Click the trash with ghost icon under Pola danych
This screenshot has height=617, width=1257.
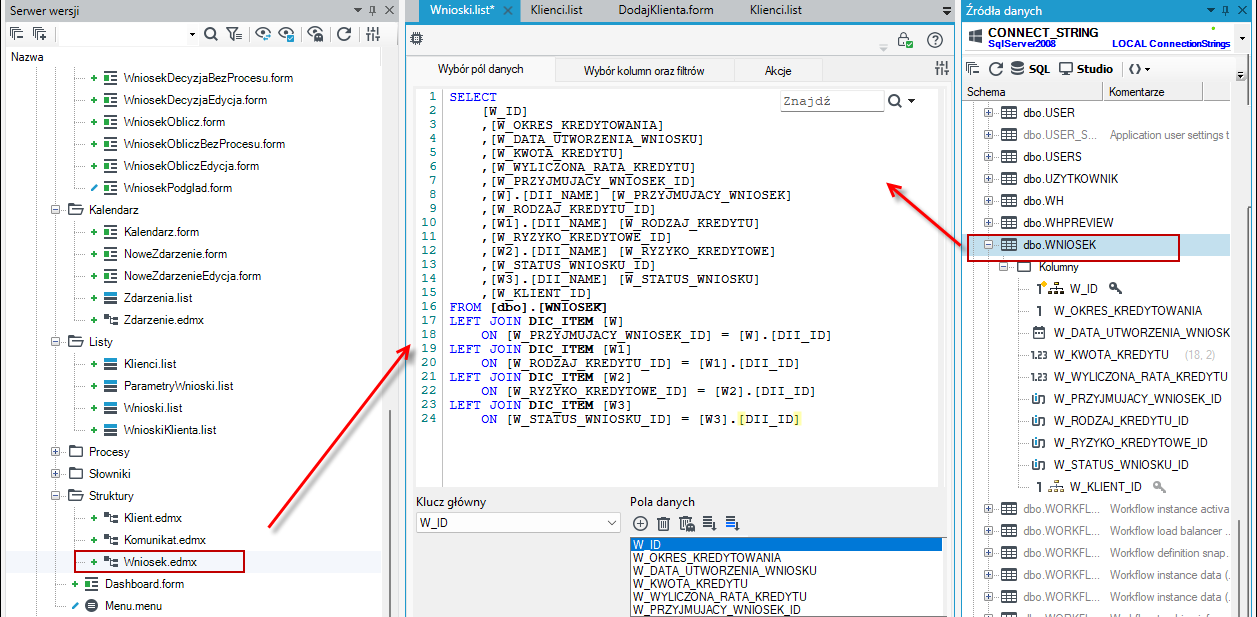click(x=686, y=523)
